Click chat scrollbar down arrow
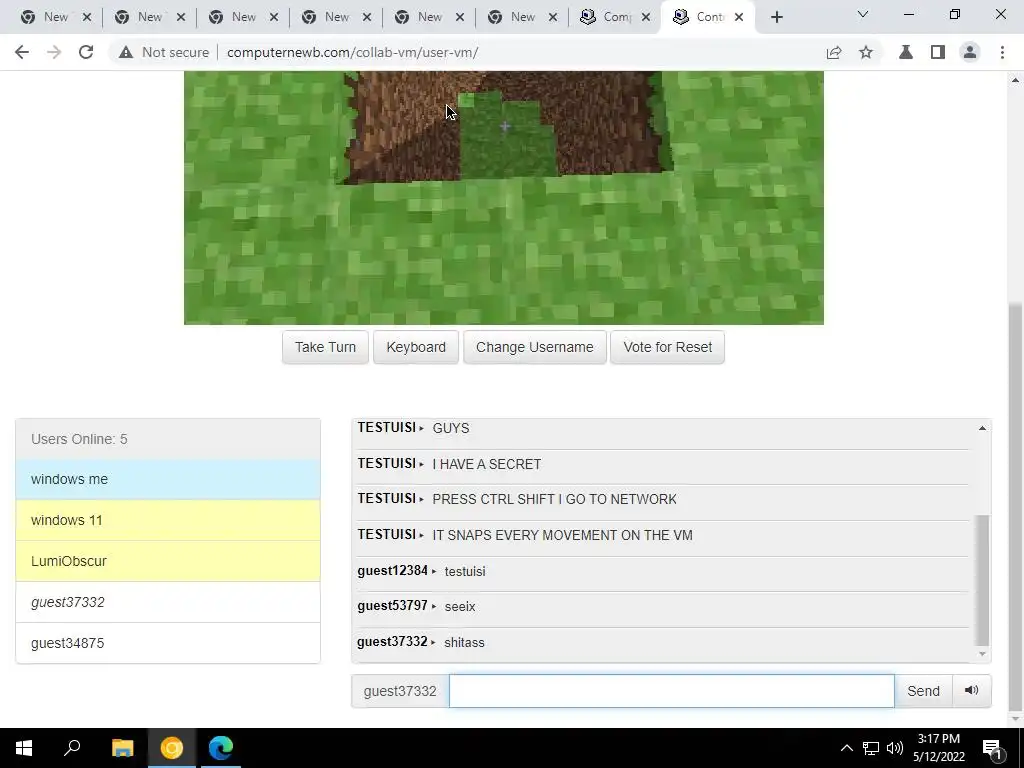 pyautogui.click(x=982, y=654)
